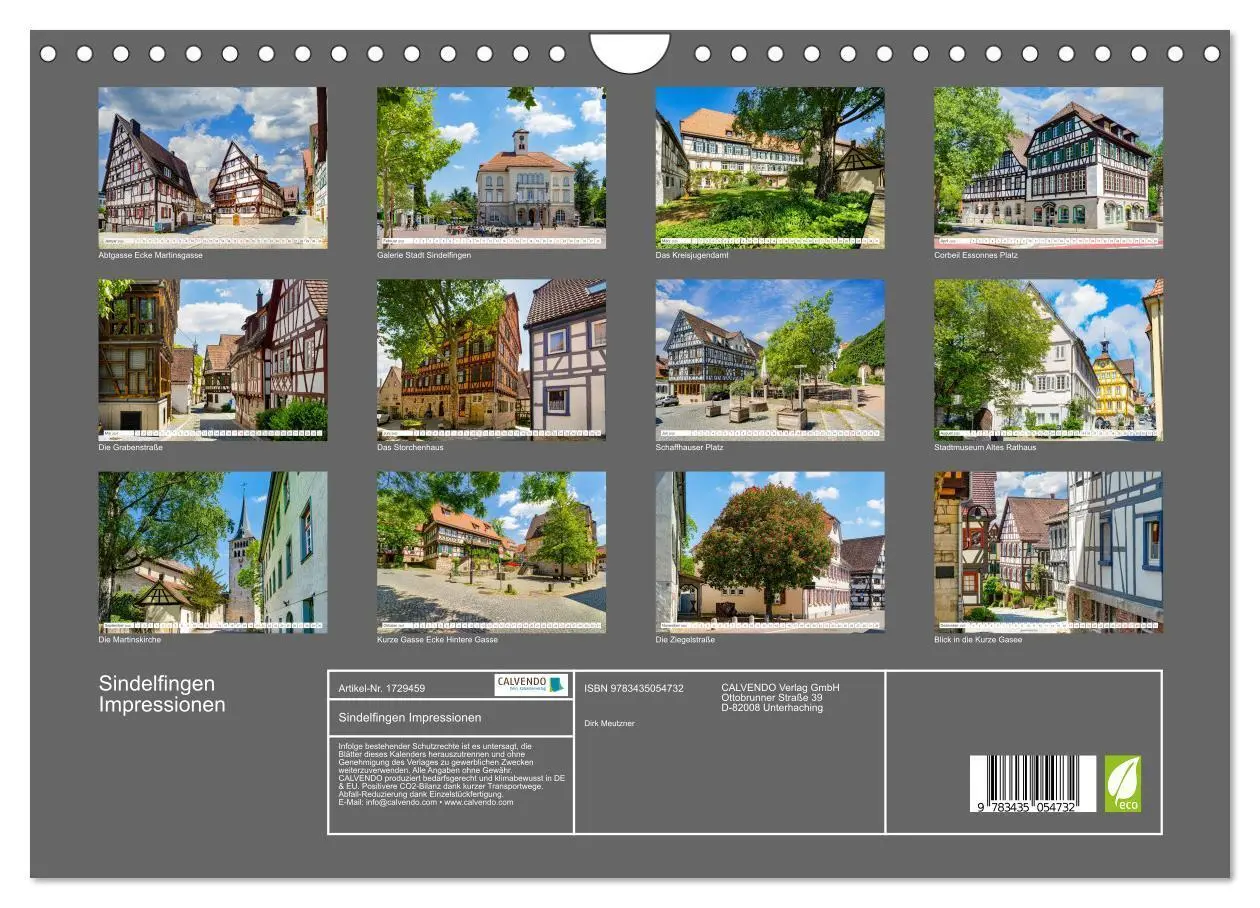Open the Galerie Stadt Sindelfingen photo

pos(491,168)
